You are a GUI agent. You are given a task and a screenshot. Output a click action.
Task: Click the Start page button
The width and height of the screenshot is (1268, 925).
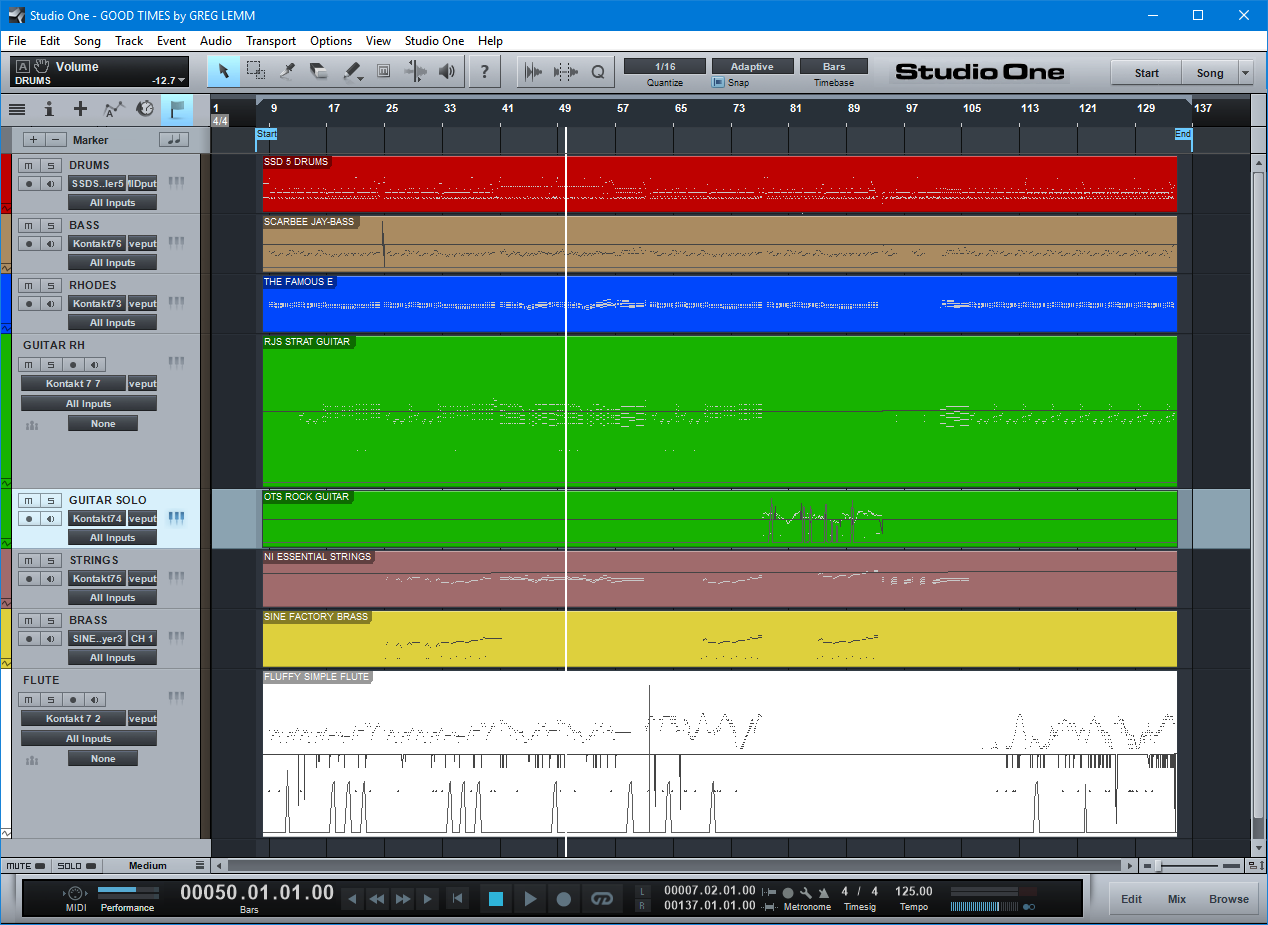(1146, 73)
